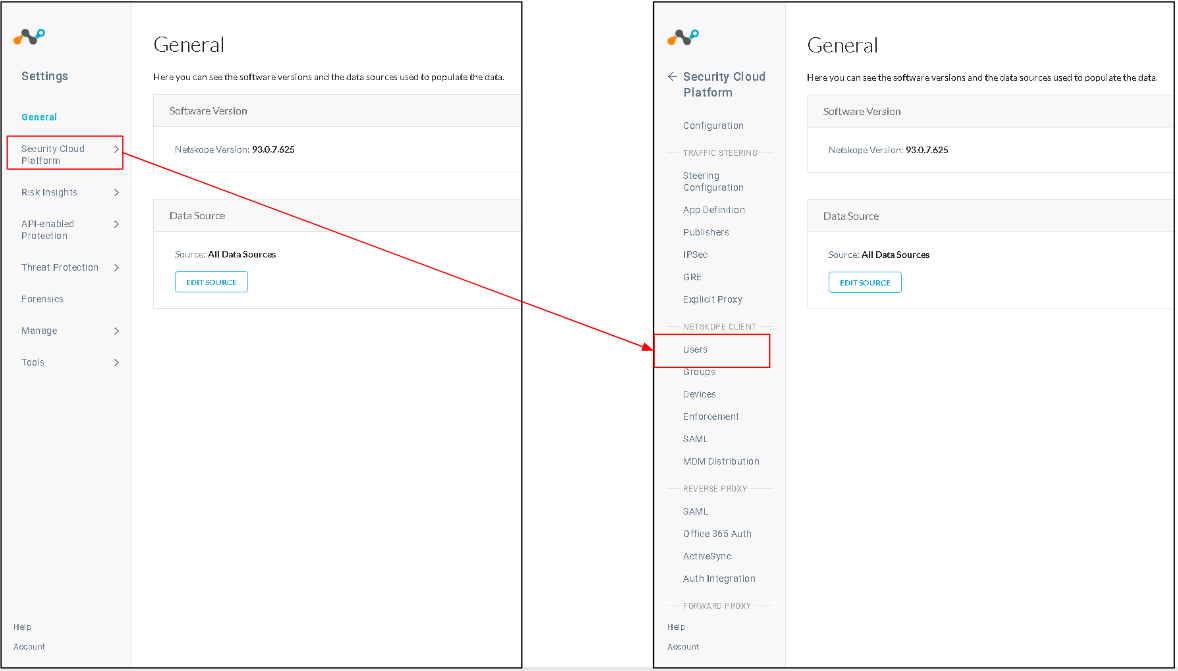Expand the API-enabled Protection chevron
This screenshot has height=671, width=1178.
116,224
